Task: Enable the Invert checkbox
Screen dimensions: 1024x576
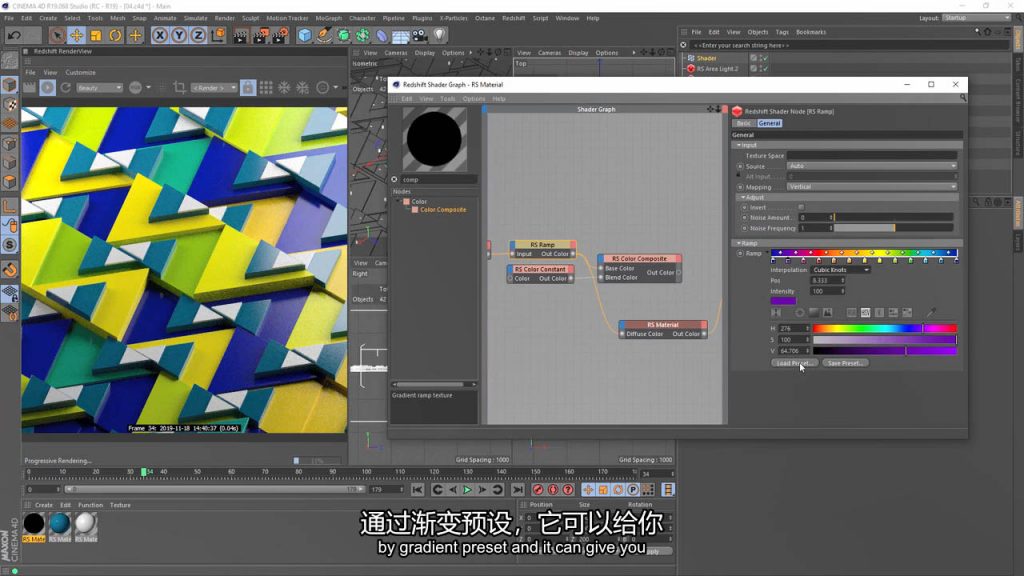Action: pos(801,208)
